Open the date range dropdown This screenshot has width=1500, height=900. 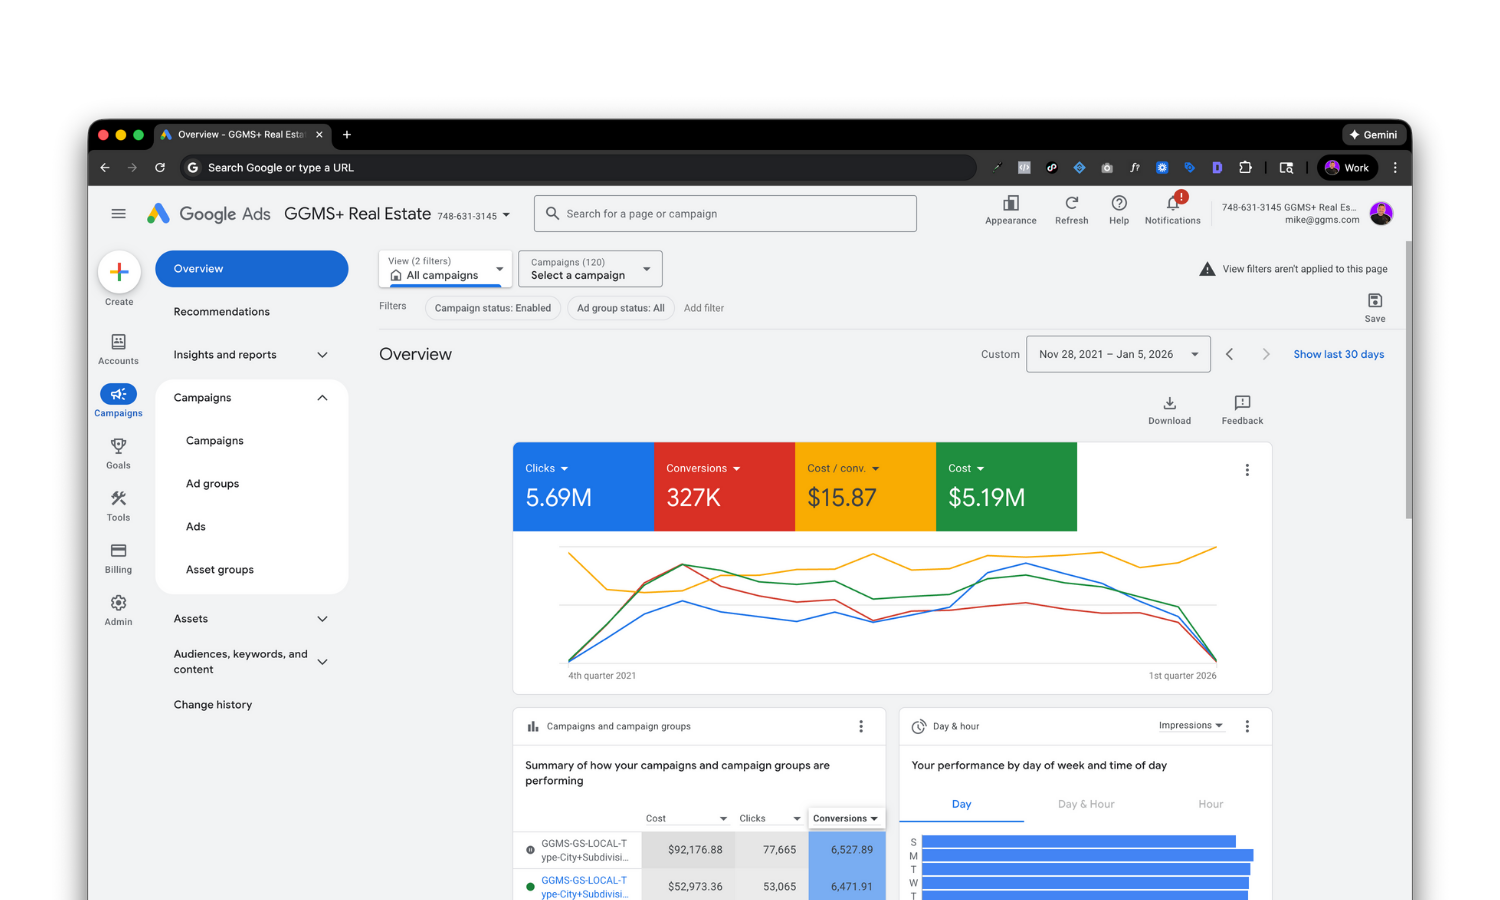click(1118, 354)
